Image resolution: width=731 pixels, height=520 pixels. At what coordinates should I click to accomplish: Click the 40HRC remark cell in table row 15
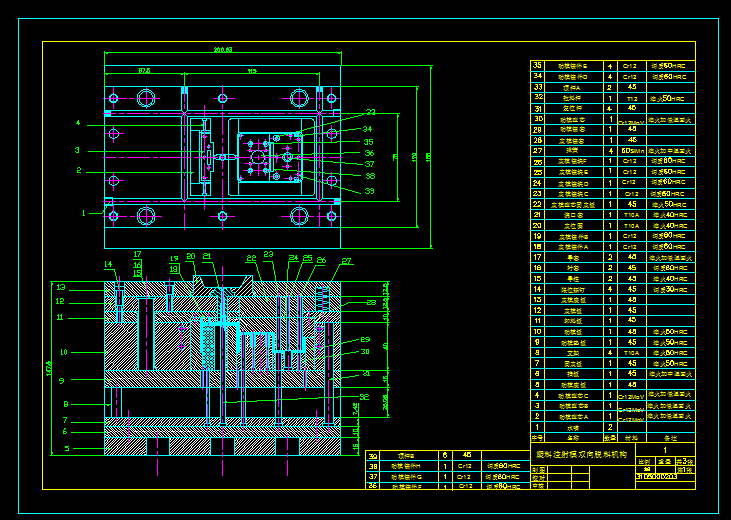pos(669,278)
